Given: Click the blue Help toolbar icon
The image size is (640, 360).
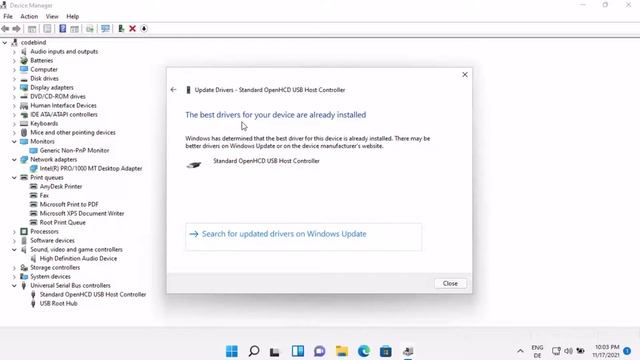Looking at the screenshot, I should (x=62, y=29).
